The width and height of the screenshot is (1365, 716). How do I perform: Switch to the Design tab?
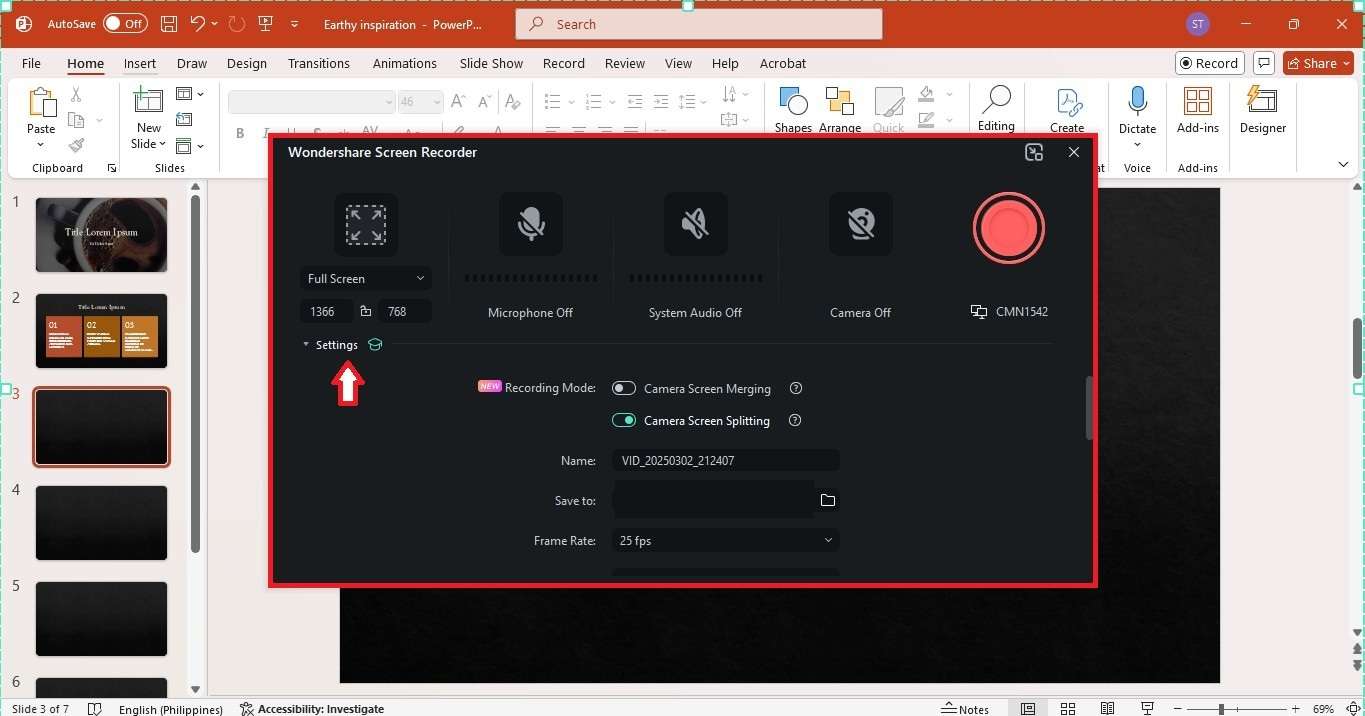pyautogui.click(x=247, y=63)
